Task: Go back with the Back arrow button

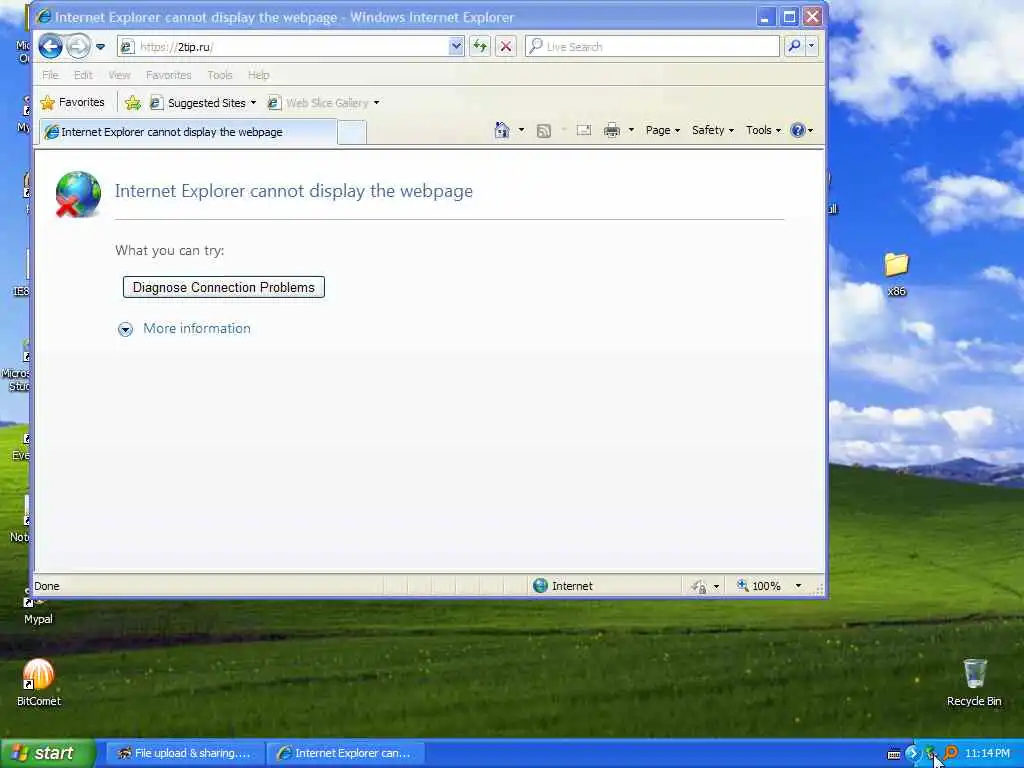Action: pyautogui.click(x=50, y=46)
